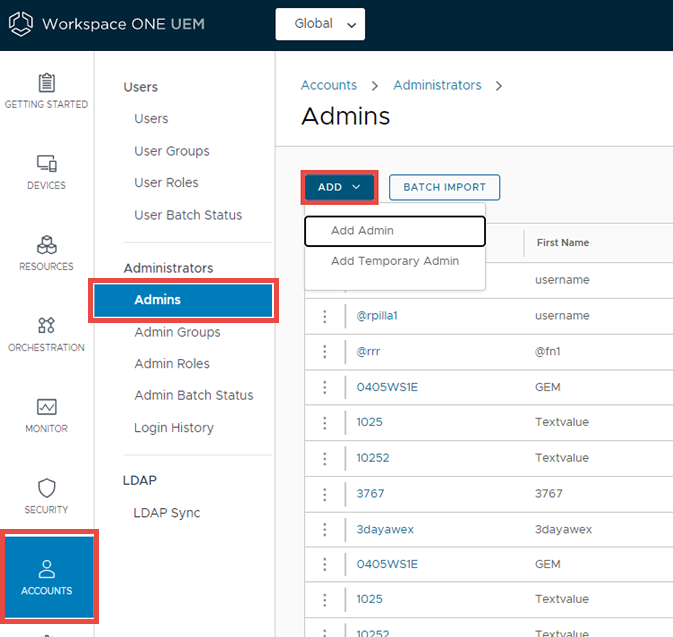Open Login History page
673x637 pixels.
click(x=174, y=428)
